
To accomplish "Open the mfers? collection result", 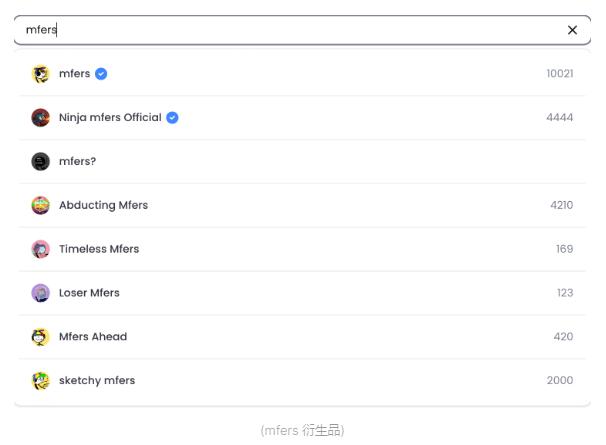I will click(78, 162).
